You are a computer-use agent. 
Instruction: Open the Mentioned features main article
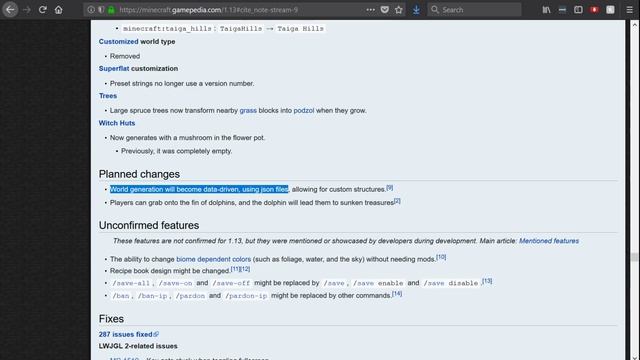[549, 241]
